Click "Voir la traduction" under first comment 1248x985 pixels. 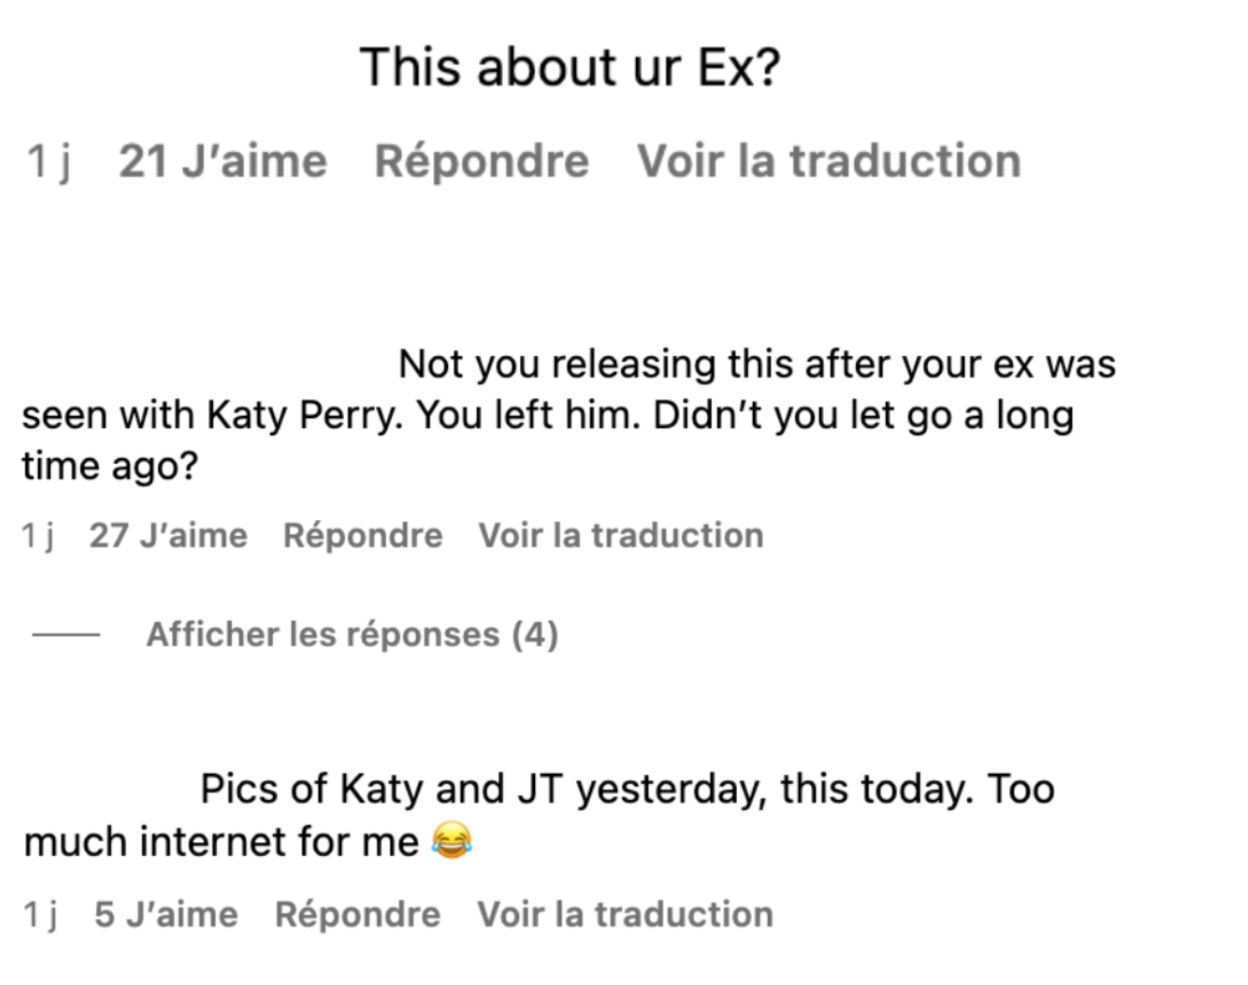click(x=828, y=161)
